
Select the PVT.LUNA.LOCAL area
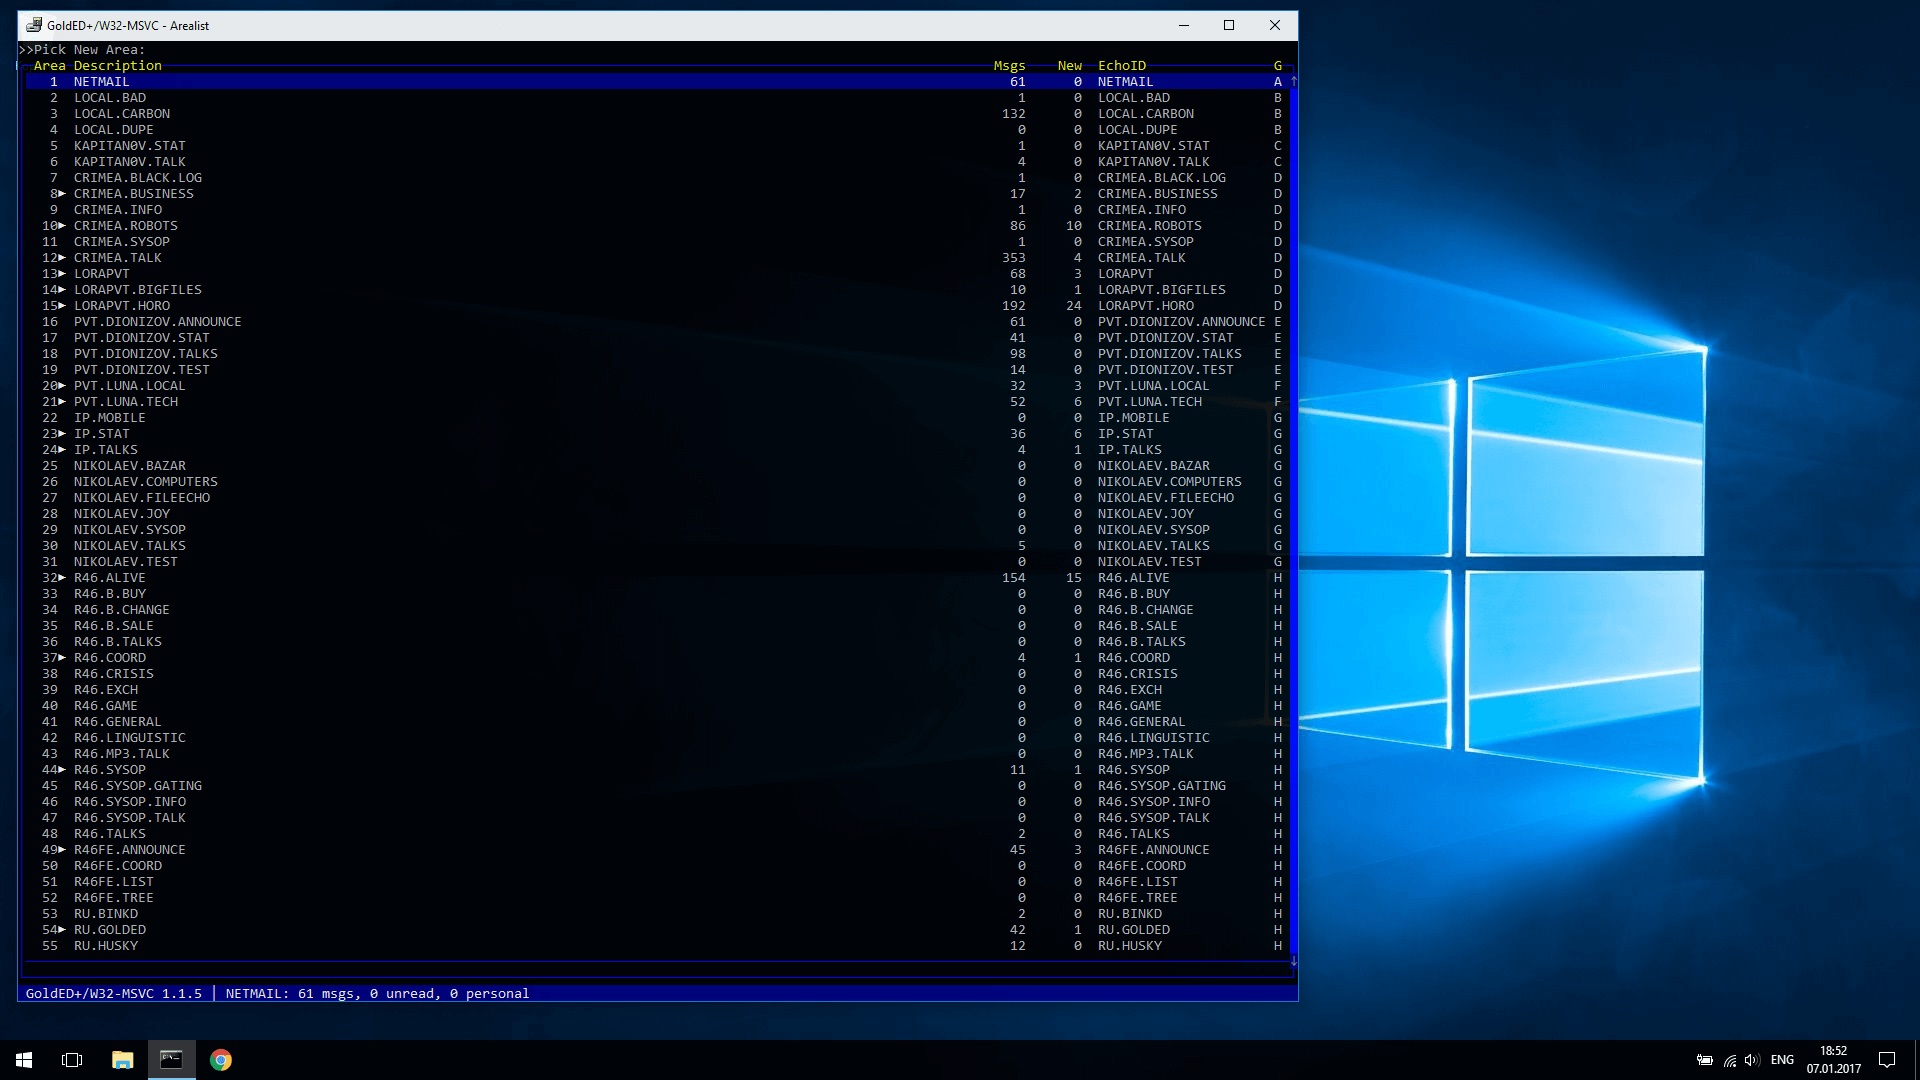tap(657, 386)
